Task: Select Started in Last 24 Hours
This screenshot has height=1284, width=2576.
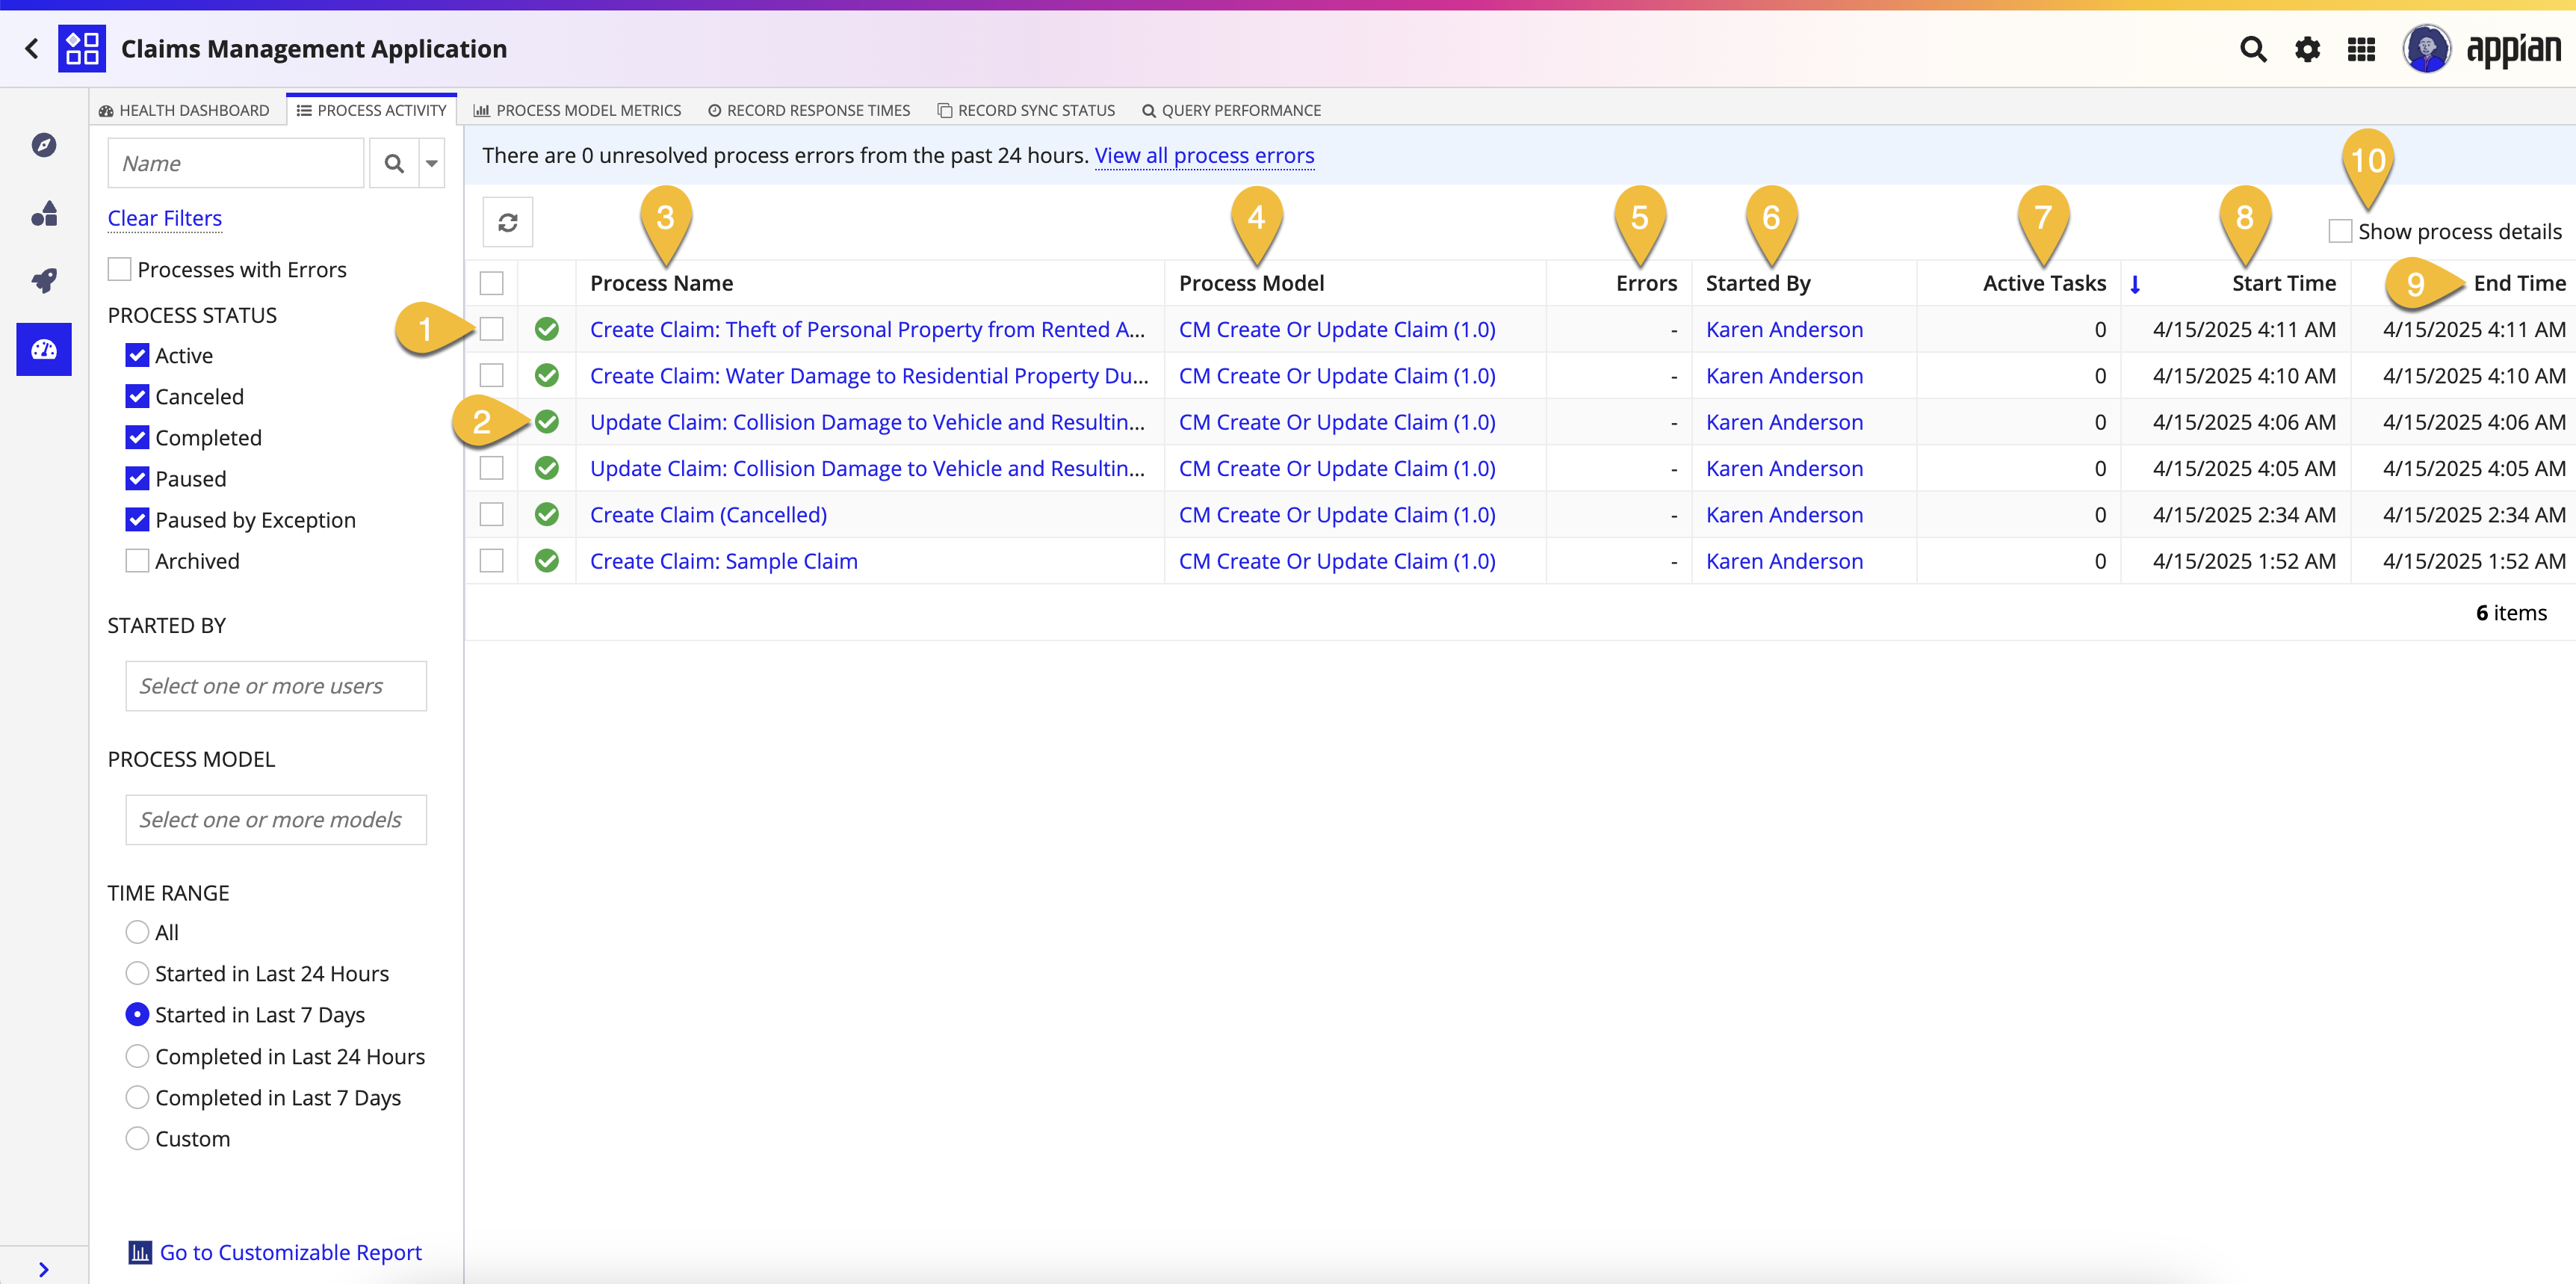Action: 138,973
